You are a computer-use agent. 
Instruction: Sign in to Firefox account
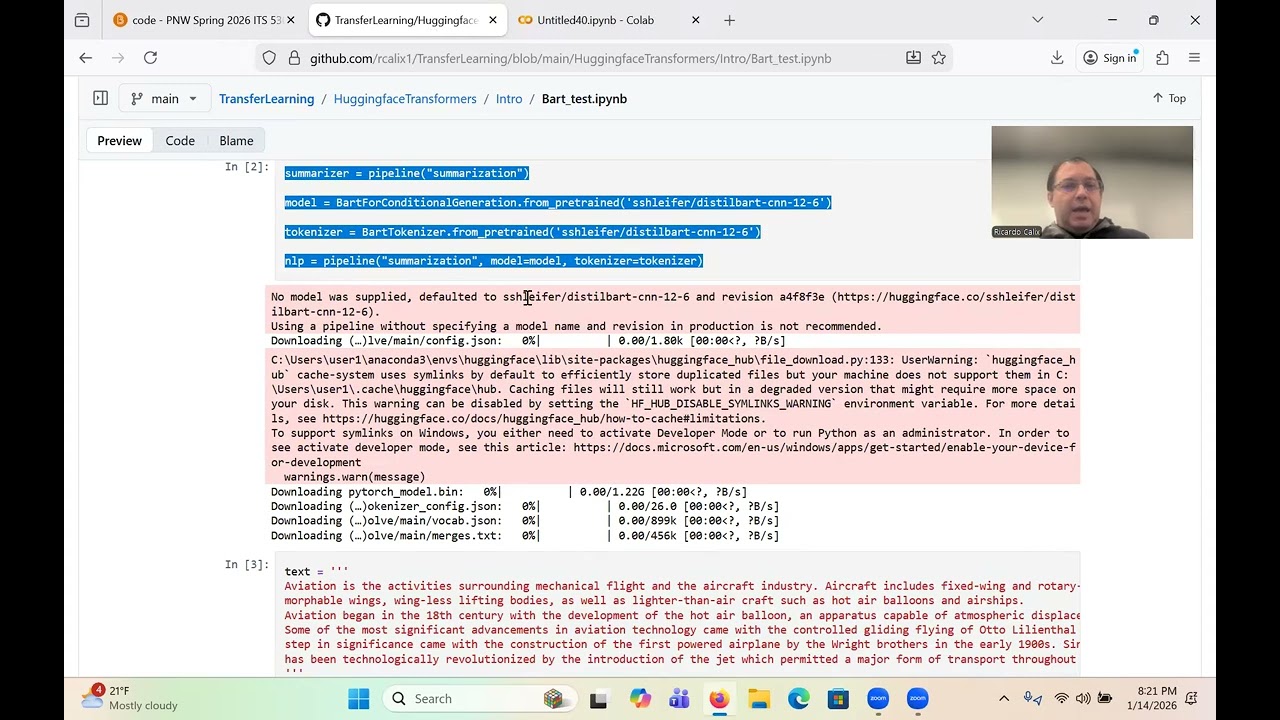tap(1110, 58)
